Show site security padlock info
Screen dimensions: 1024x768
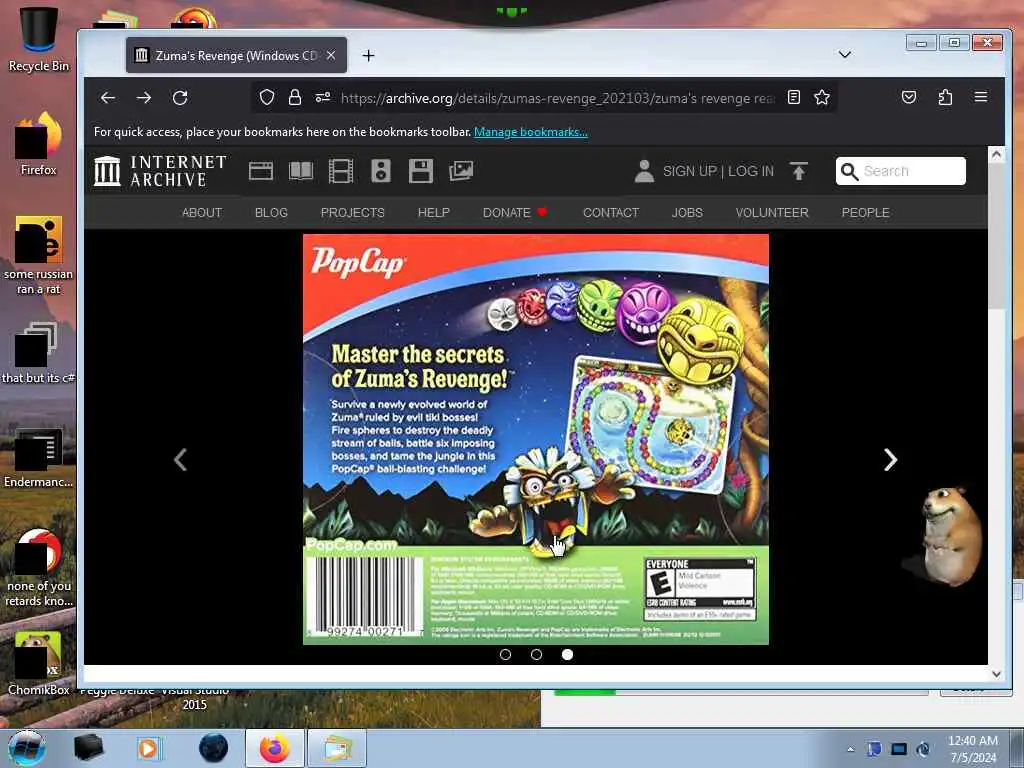pyautogui.click(x=295, y=98)
